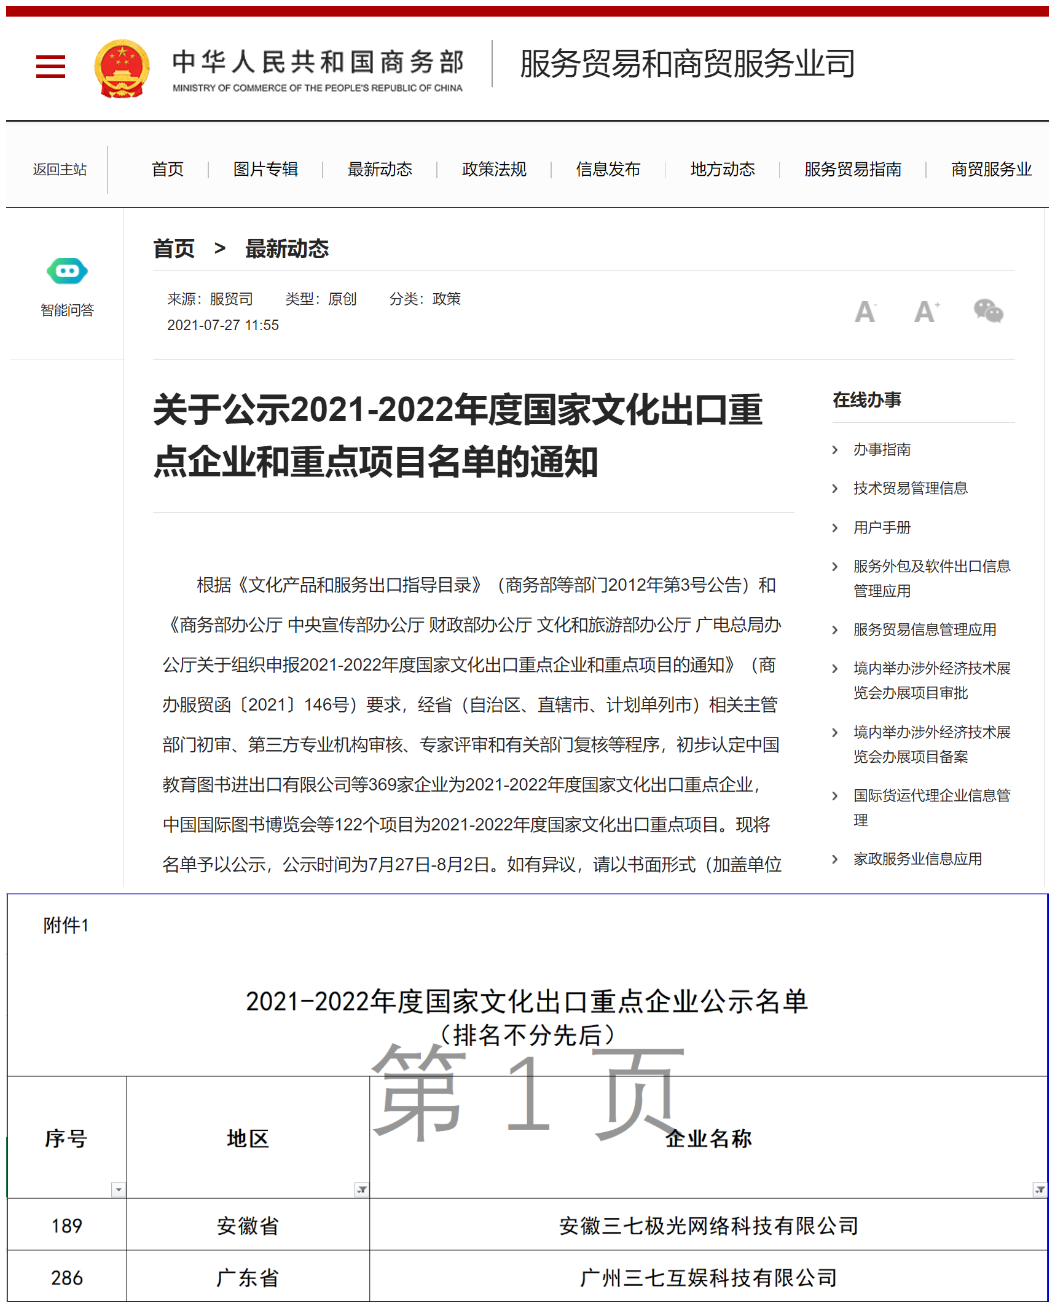Select the 附件1 label
This screenshot has height=1308, width=1055.
pos(66,926)
